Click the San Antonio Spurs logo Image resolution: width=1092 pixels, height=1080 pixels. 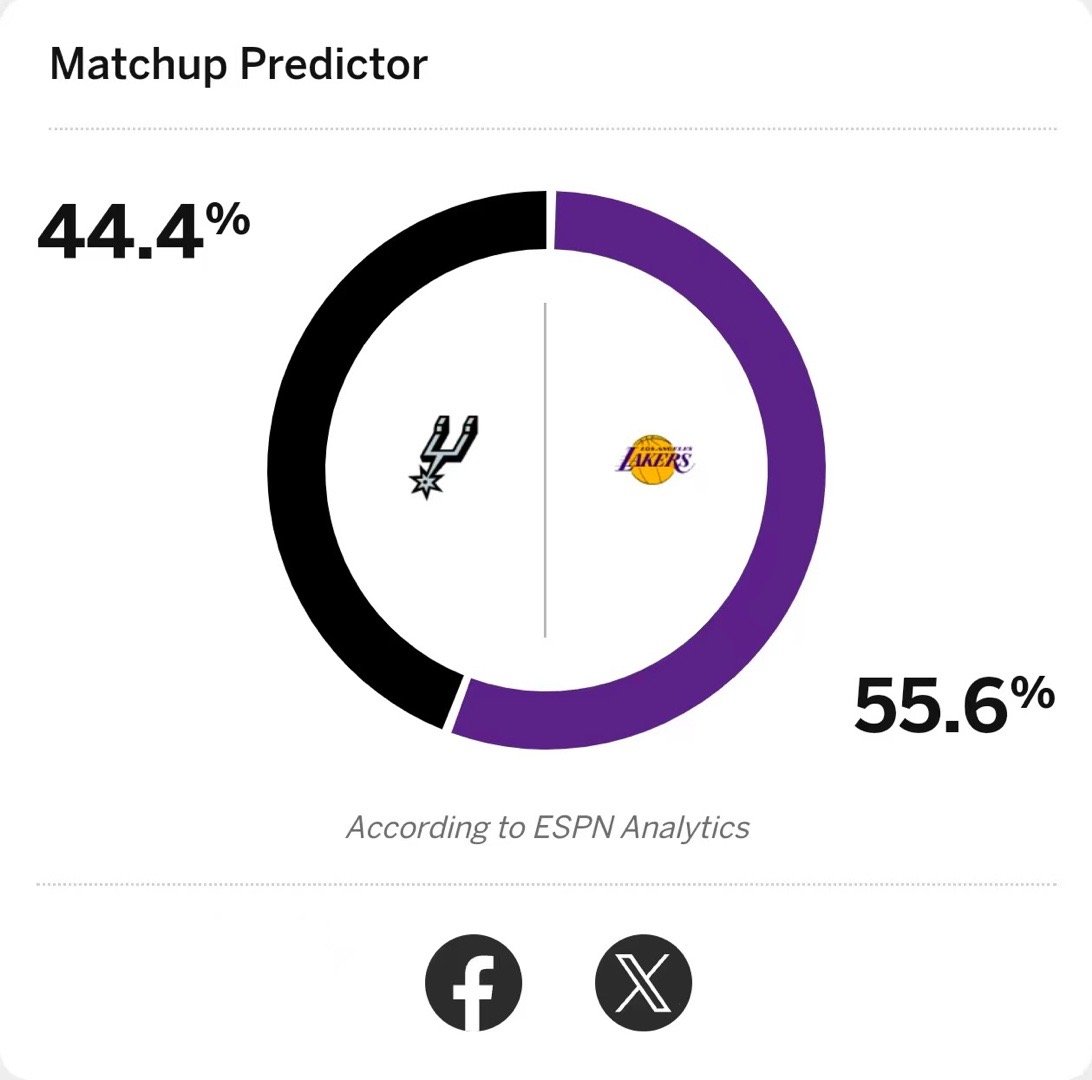(444, 457)
